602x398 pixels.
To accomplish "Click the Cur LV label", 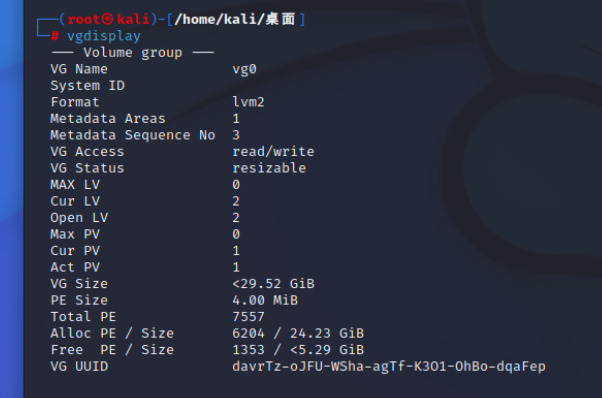I will (75, 201).
